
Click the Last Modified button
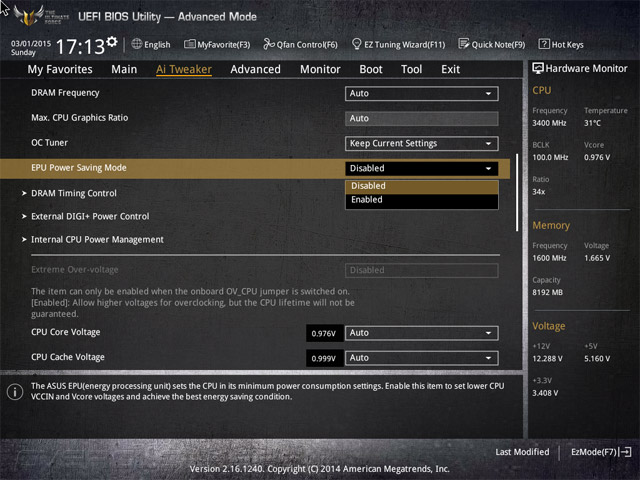click(x=522, y=452)
